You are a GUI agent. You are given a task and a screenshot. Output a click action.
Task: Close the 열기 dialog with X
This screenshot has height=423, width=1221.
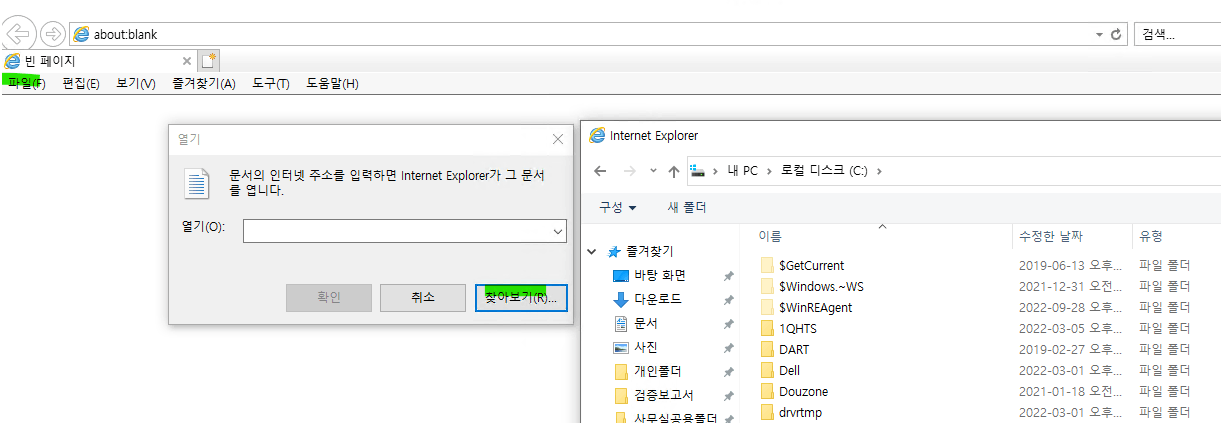coord(557,140)
